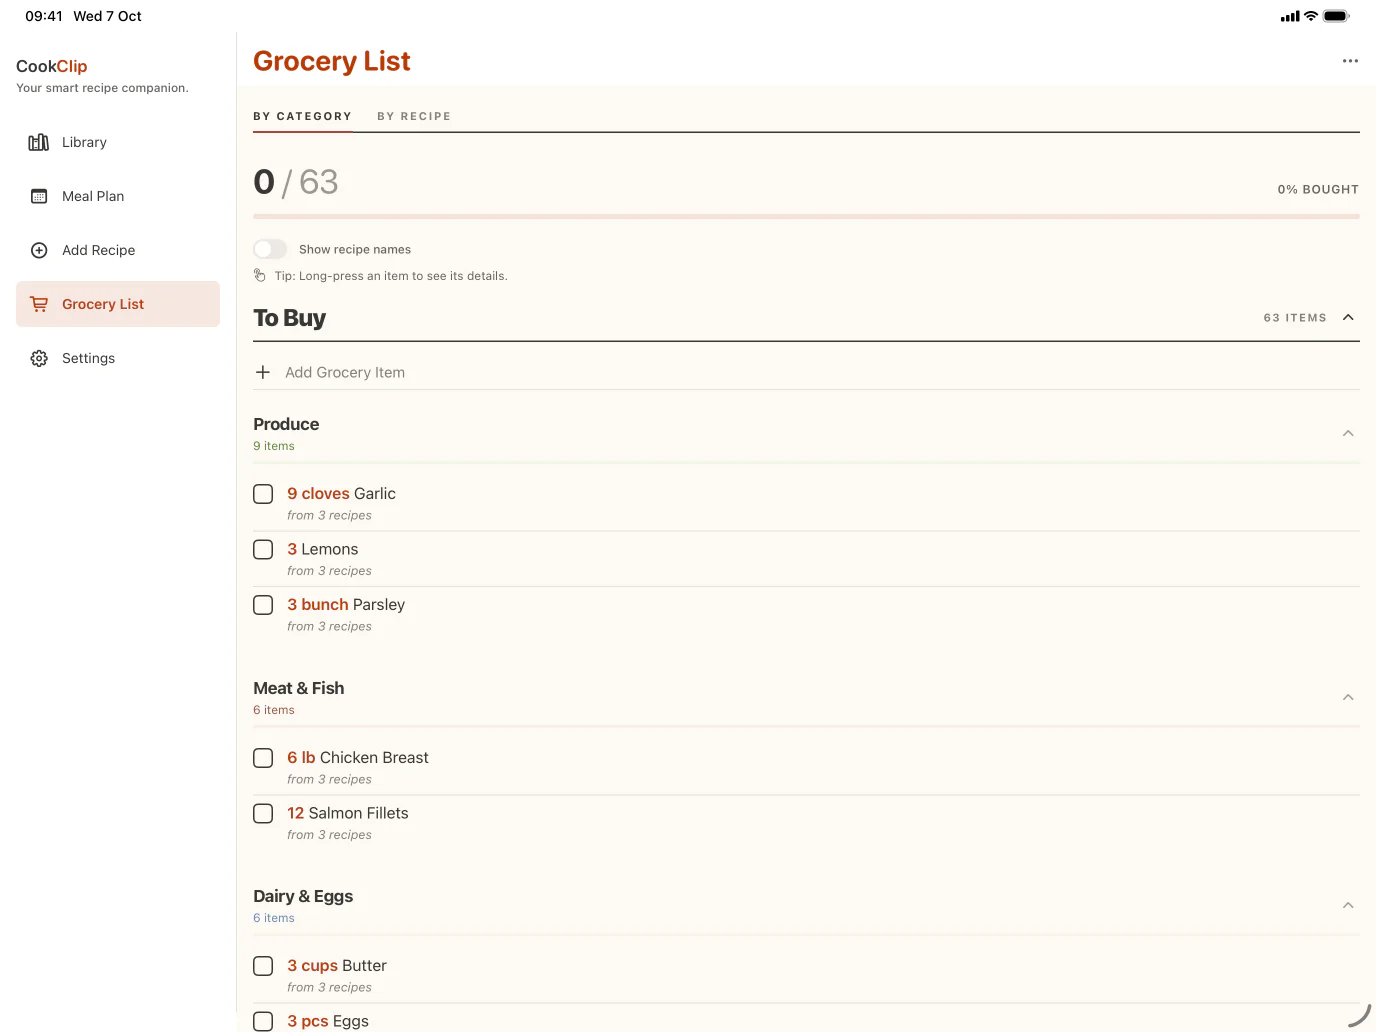Check off 3 pcs Eggs
Viewport: 1376px width, 1032px height.
(x=263, y=1021)
